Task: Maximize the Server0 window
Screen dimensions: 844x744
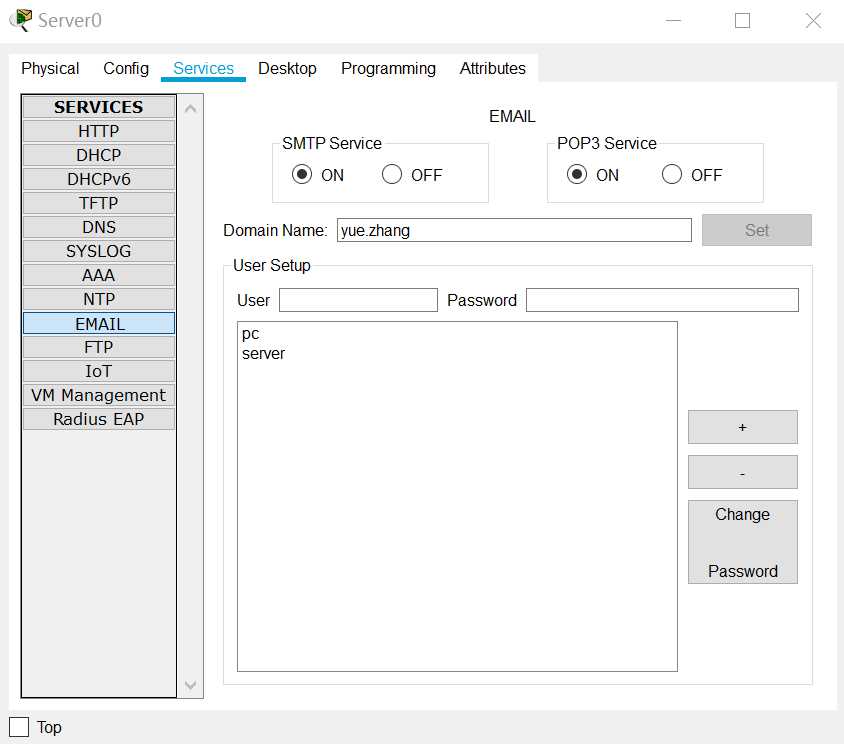Action: pyautogui.click(x=743, y=20)
